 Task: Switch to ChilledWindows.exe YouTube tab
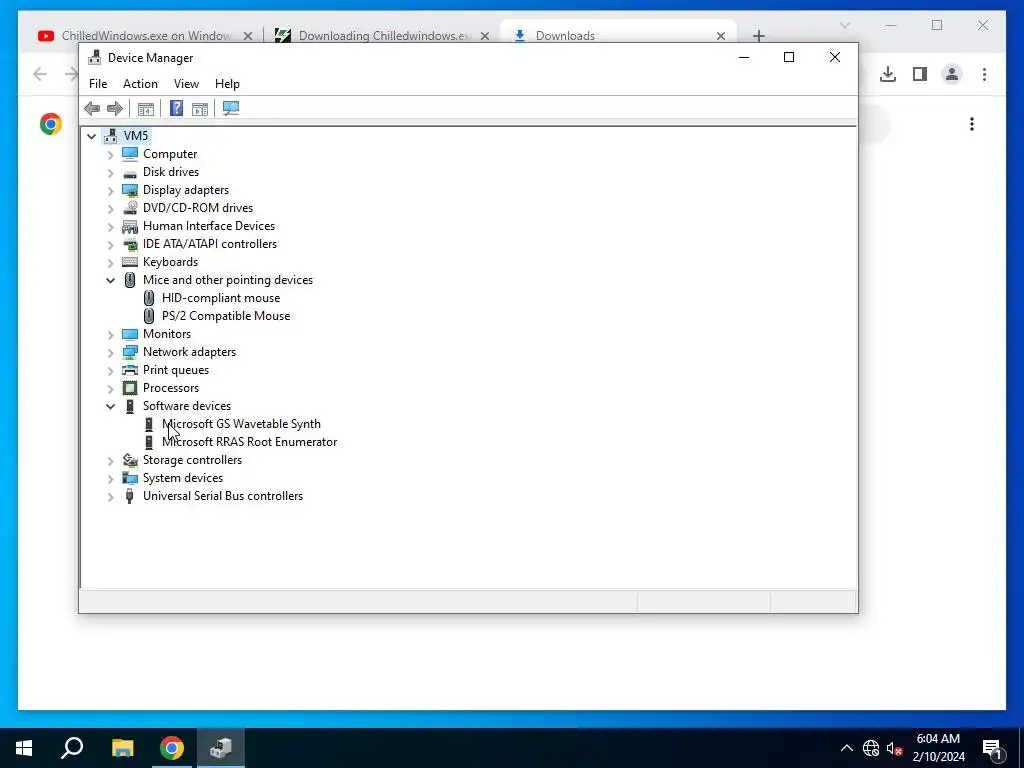pyautogui.click(x=145, y=35)
